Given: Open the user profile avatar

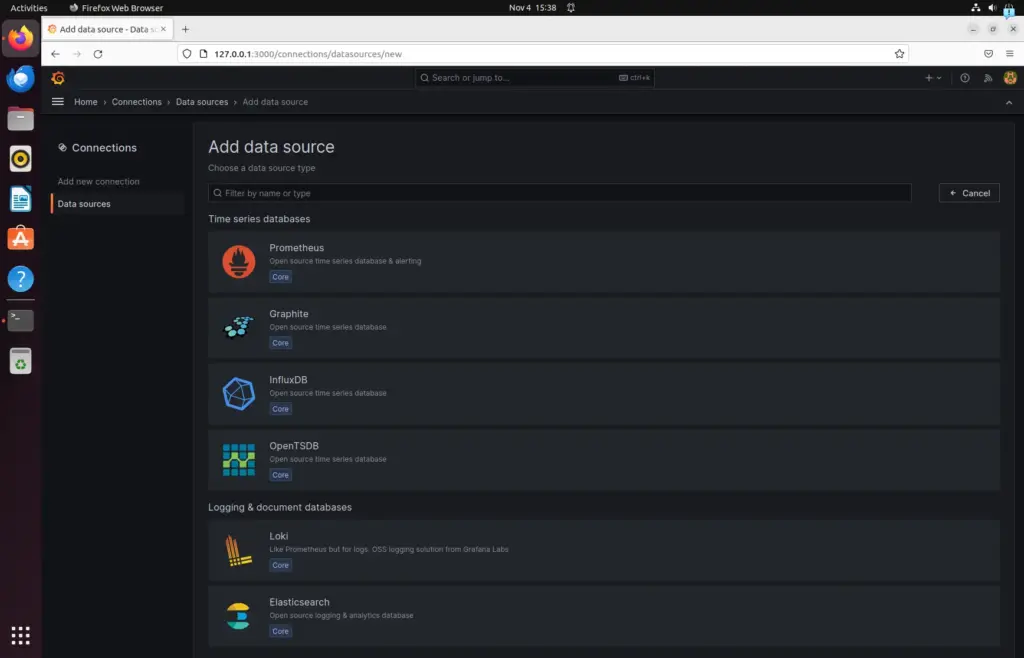Looking at the screenshot, I should point(1010,78).
